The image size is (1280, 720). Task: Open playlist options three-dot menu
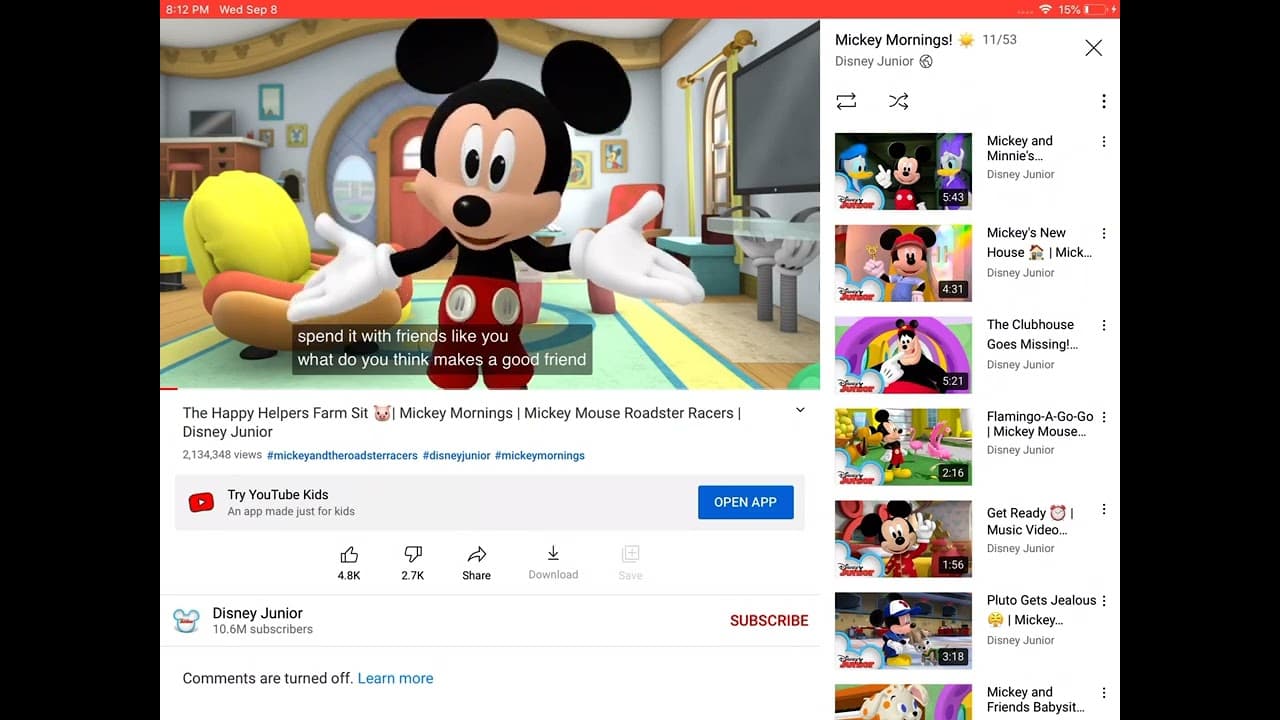pyautogui.click(x=1104, y=101)
